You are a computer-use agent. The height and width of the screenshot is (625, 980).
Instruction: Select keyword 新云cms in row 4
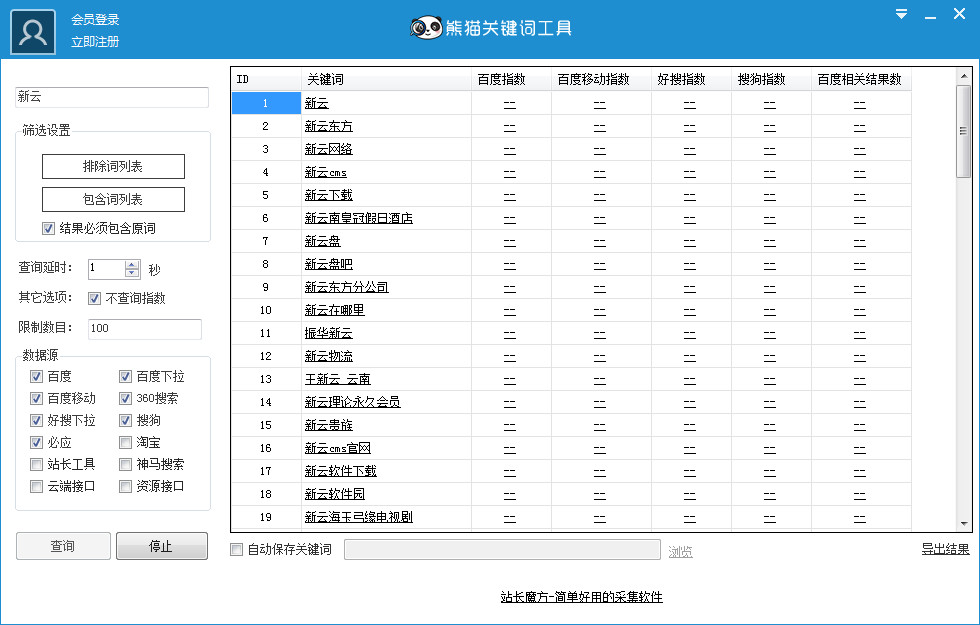point(326,172)
